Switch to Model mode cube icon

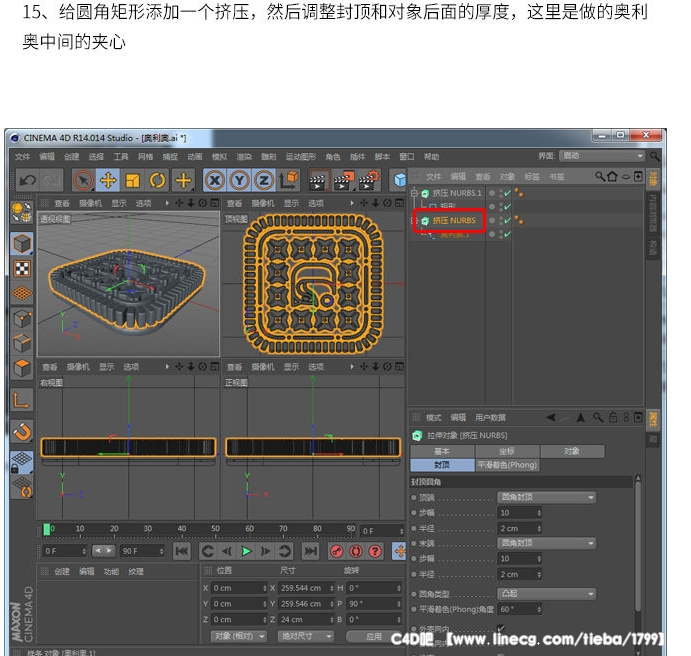coord(22,244)
